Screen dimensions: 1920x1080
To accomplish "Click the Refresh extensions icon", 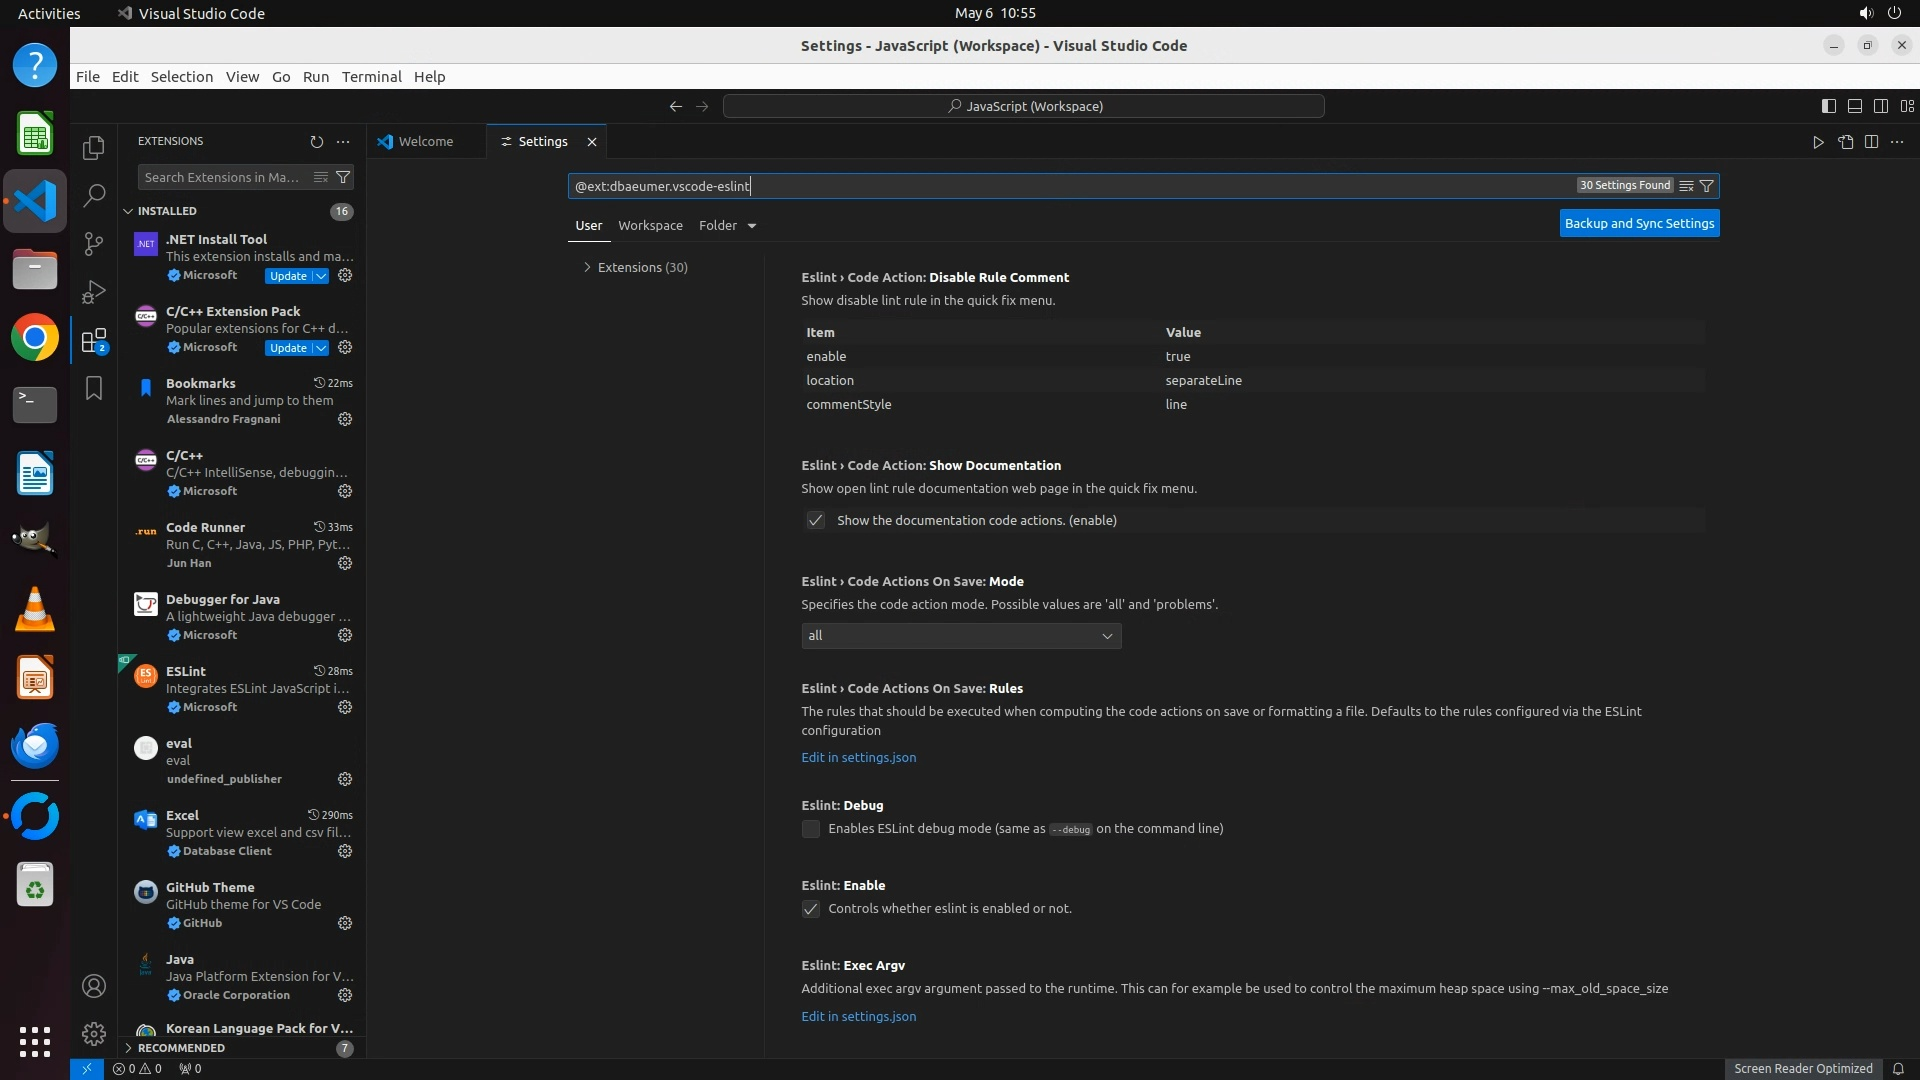I will click(317, 142).
